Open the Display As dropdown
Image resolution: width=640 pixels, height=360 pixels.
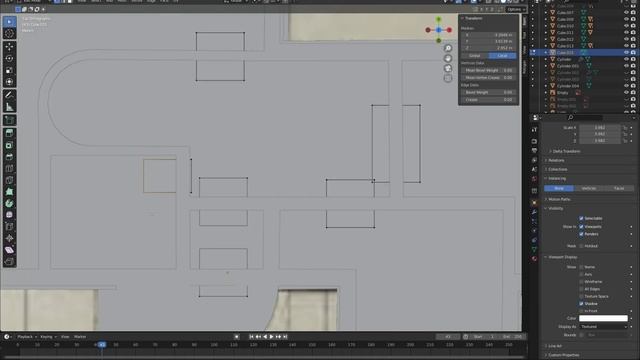coord(603,327)
